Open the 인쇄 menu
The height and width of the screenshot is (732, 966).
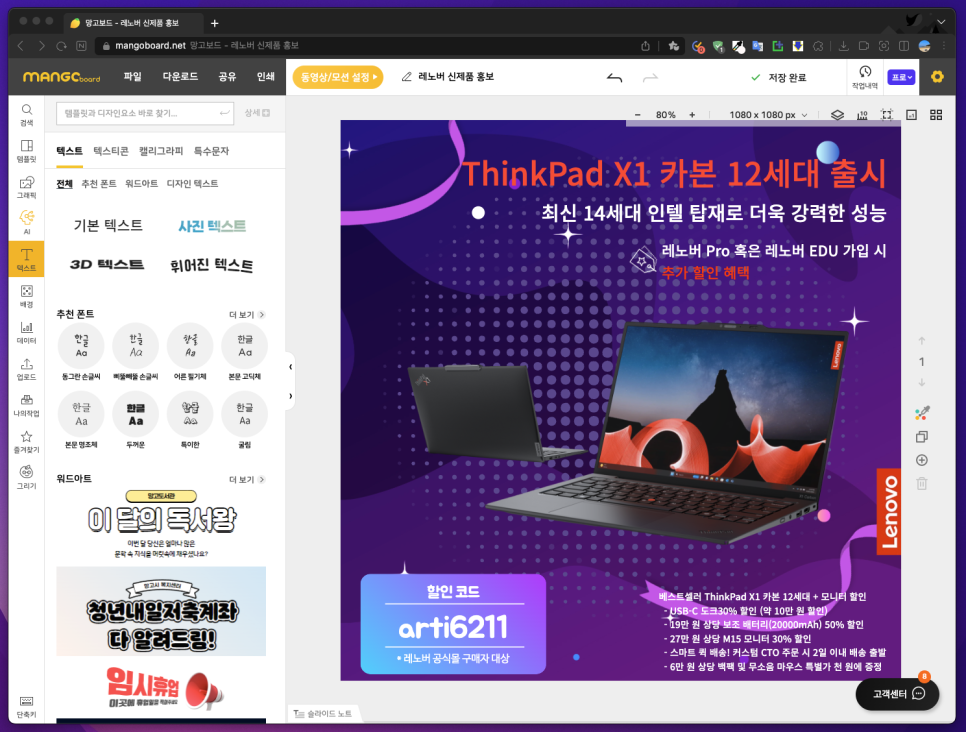[x=266, y=76]
